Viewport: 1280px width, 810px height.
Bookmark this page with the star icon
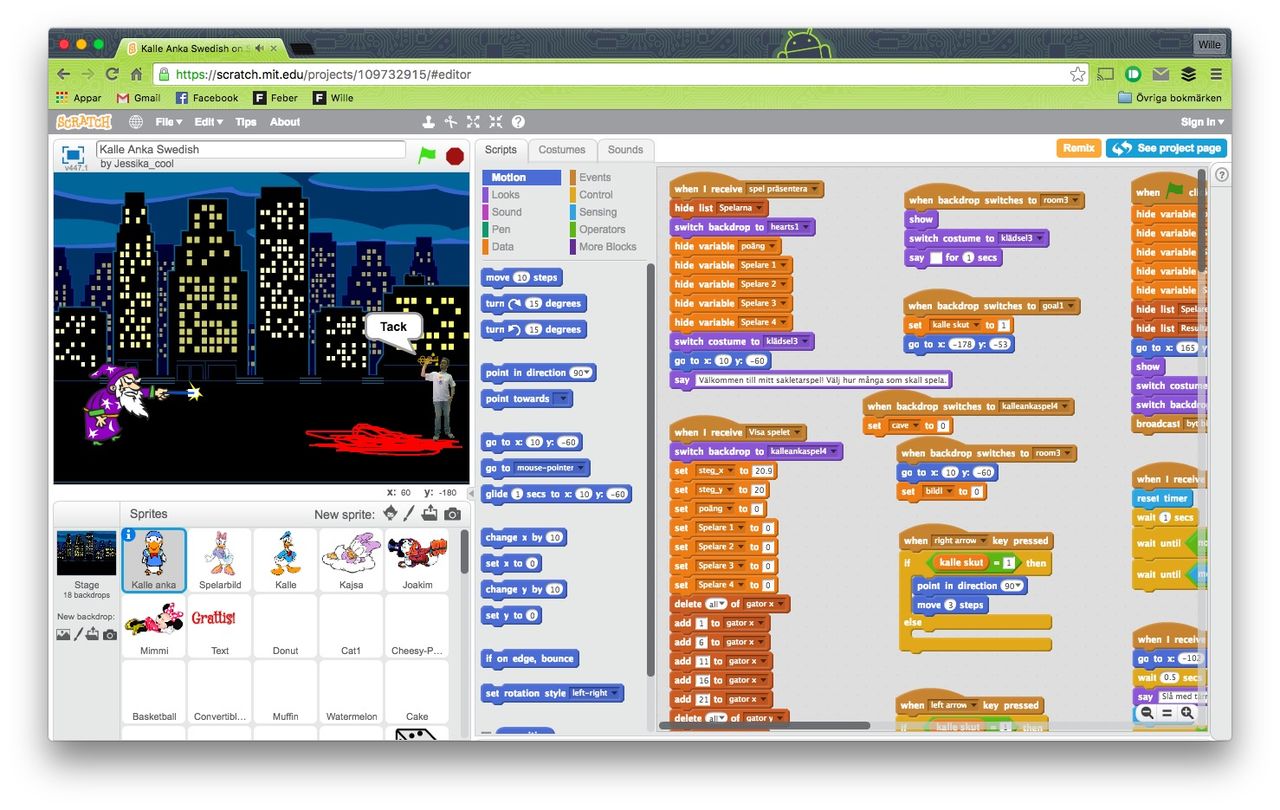(x=1077, y=74)
